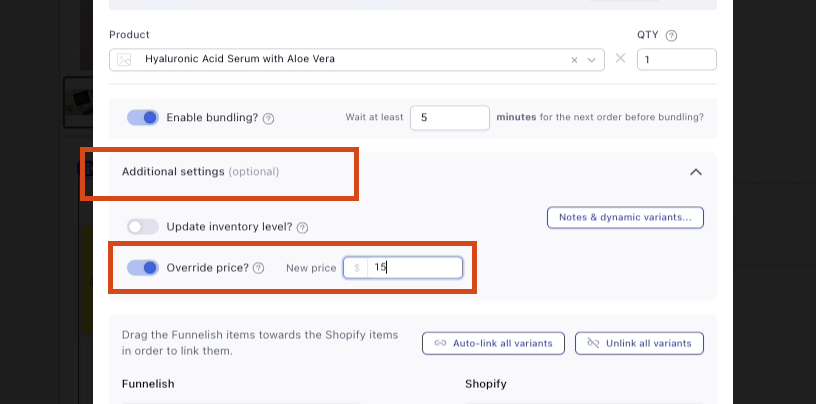Click Unlink all variants button

click(x=639, y=343)
